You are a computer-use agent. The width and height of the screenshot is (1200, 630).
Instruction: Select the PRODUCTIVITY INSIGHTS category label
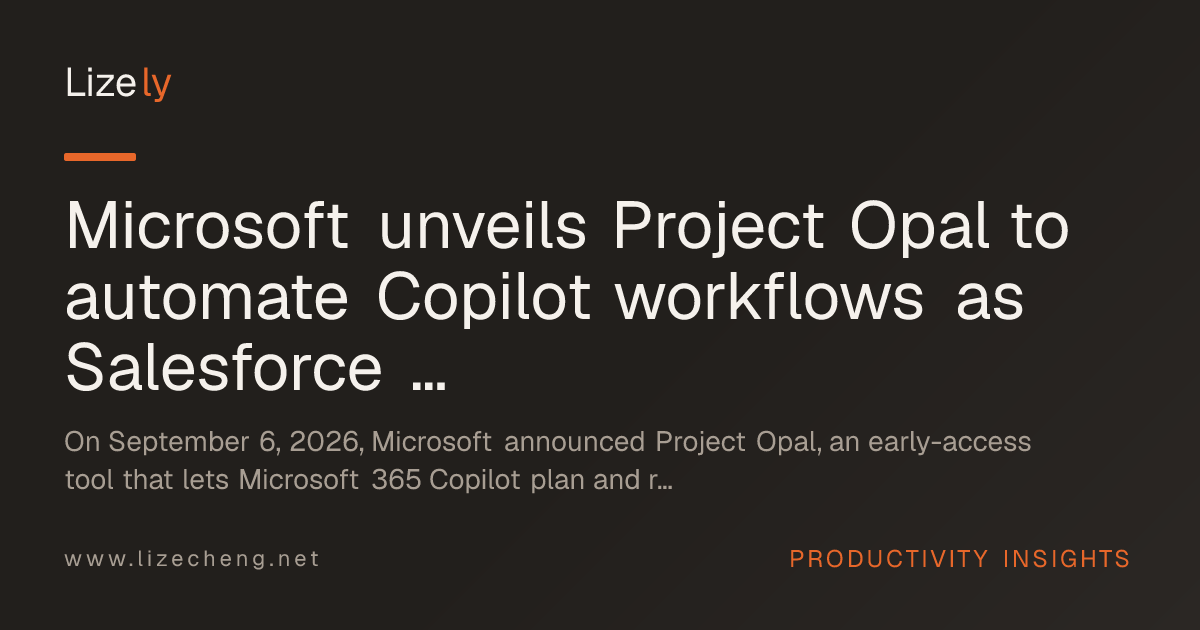960,558
